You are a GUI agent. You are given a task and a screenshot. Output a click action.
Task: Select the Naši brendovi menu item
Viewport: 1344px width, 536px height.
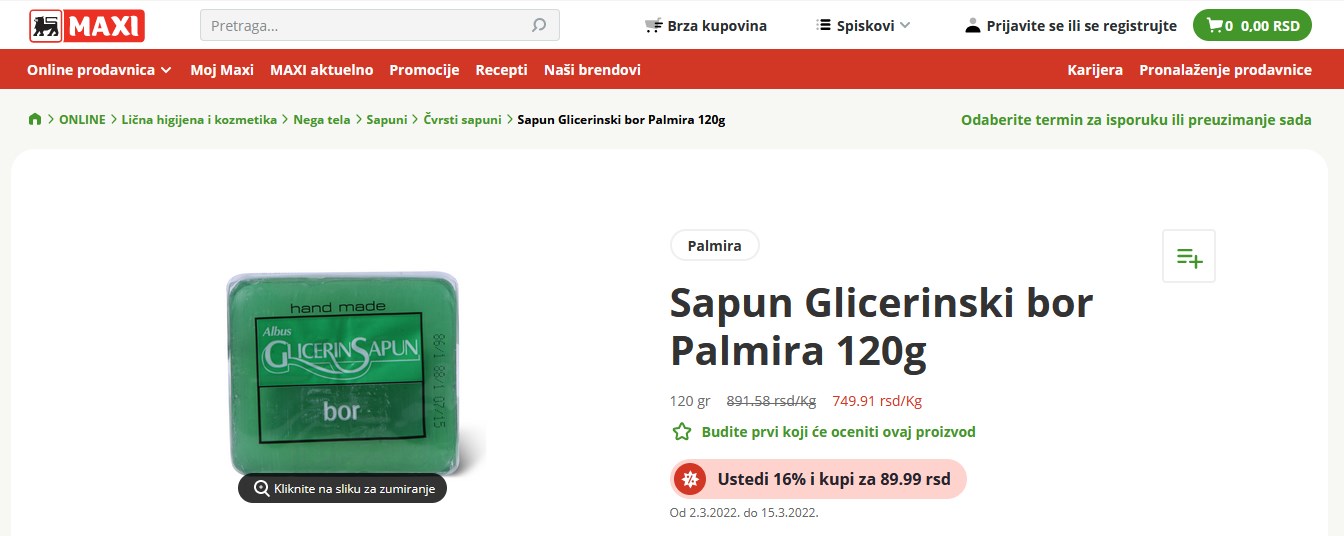pyautogui.click(x=592, y=70)
